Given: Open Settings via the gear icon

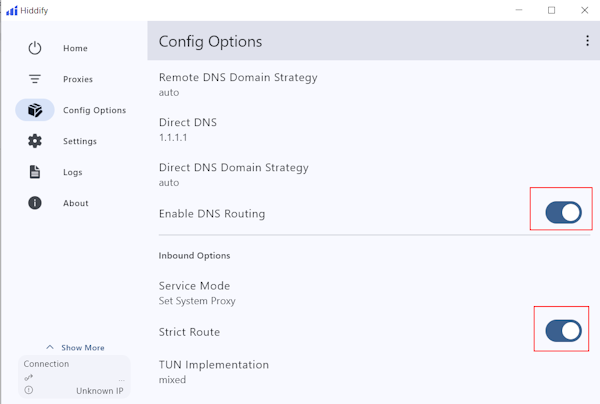Looking at the screenshot, I should [35, 141].
